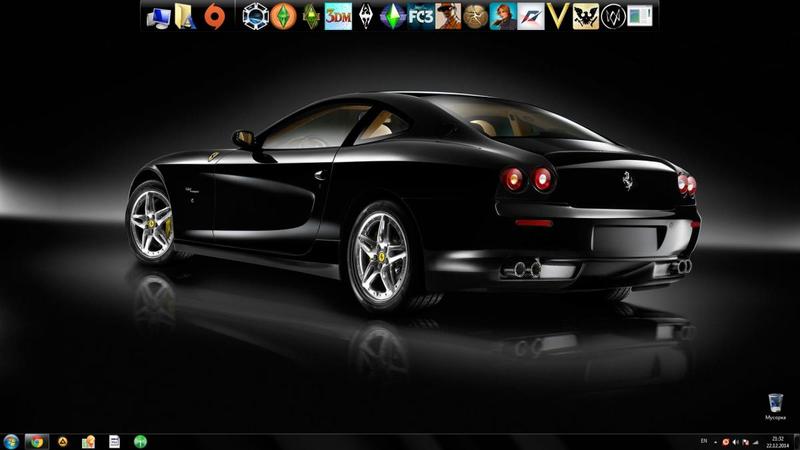The image size is (800, 450).
Task: Launch the 3DM shortcut from the dock
Action: point(339,15)
